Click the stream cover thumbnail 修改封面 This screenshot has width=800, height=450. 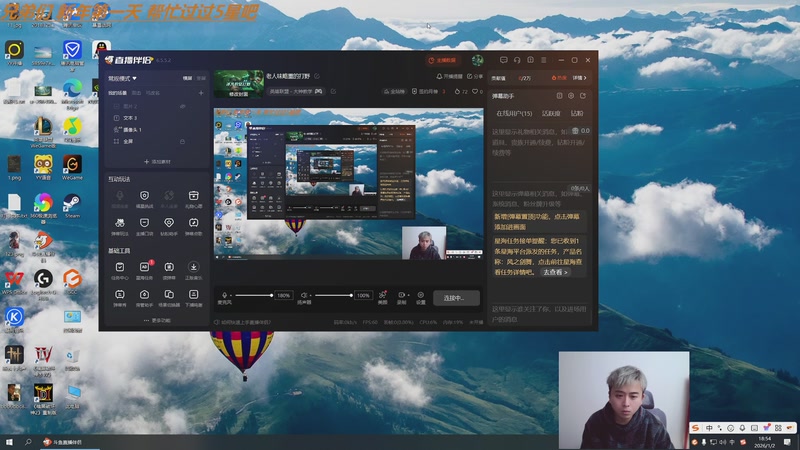point(239,84)
